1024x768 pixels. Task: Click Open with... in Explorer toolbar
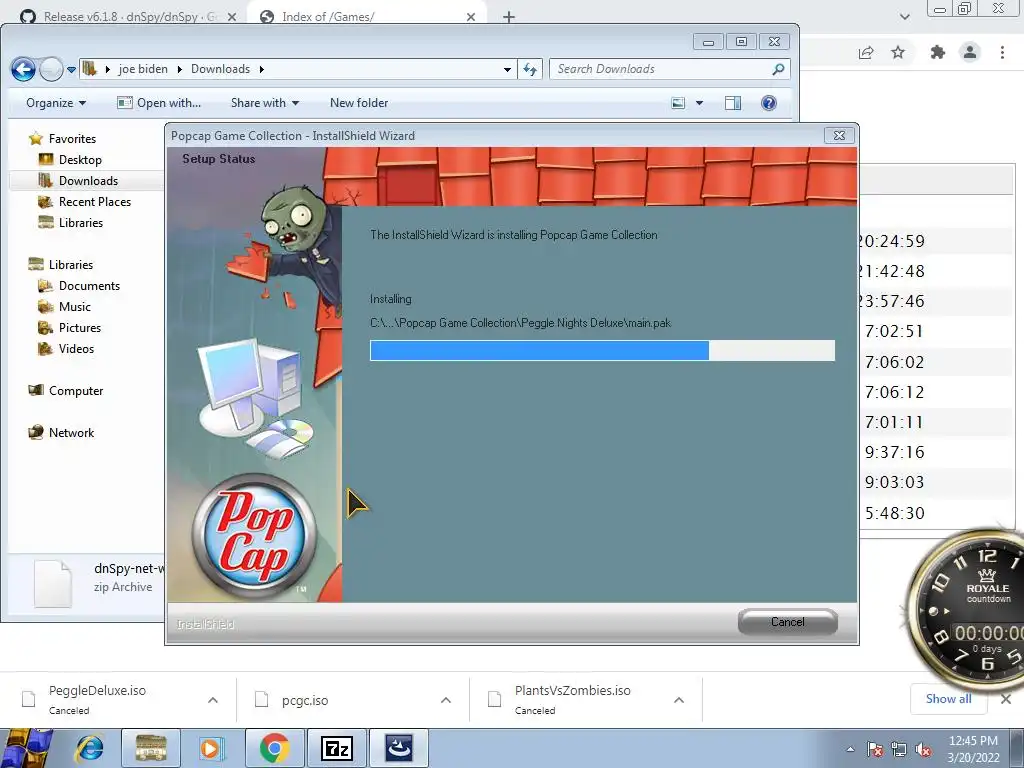click(159, 103)
